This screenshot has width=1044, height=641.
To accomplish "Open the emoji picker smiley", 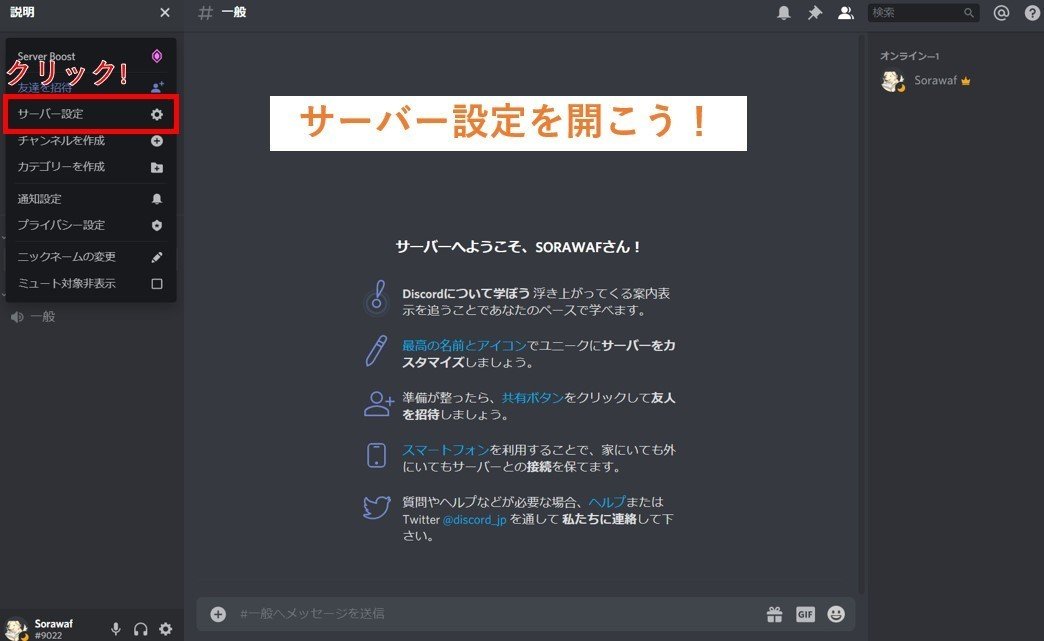I will 836,614.
